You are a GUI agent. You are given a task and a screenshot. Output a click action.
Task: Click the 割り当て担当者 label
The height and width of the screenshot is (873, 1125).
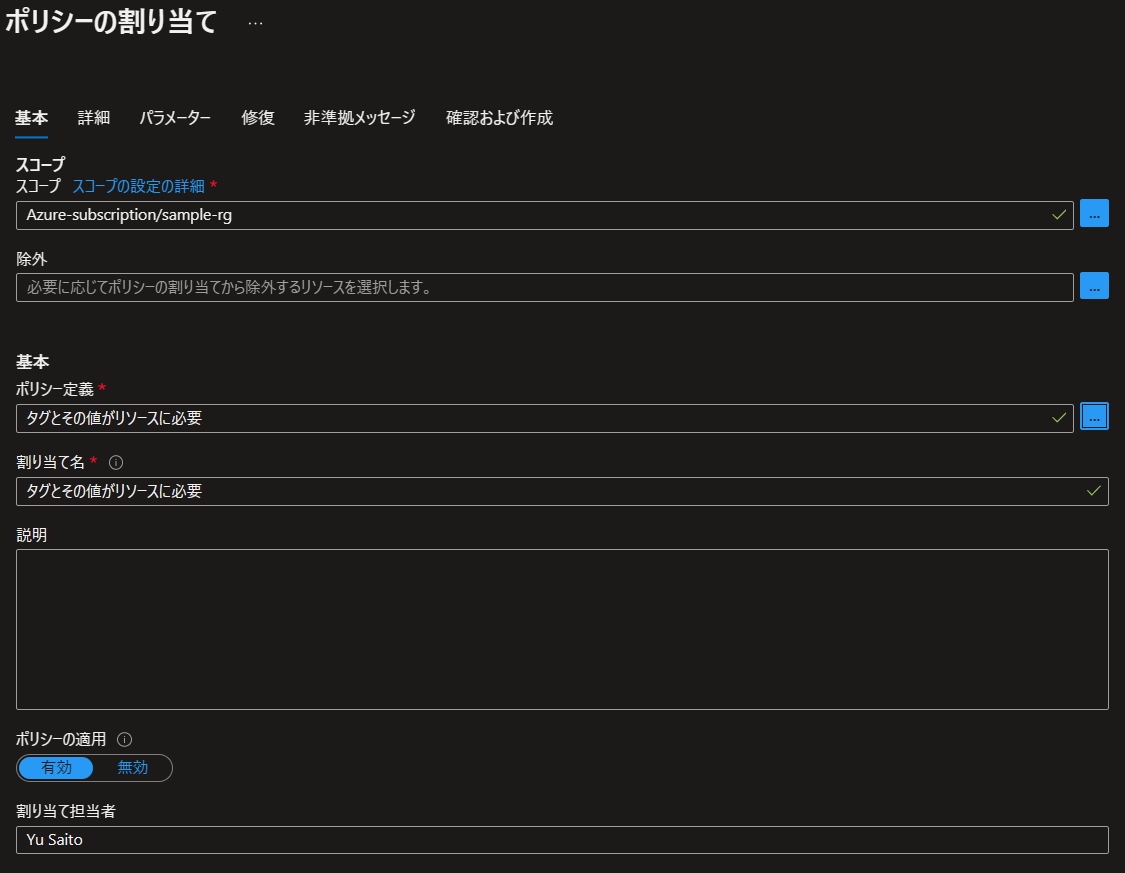[x=66, y=811]
